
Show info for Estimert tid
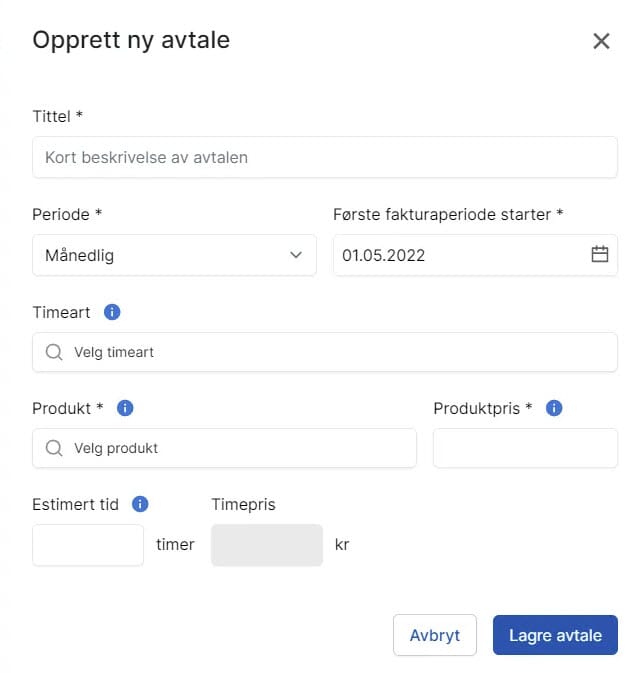[141, 504]
